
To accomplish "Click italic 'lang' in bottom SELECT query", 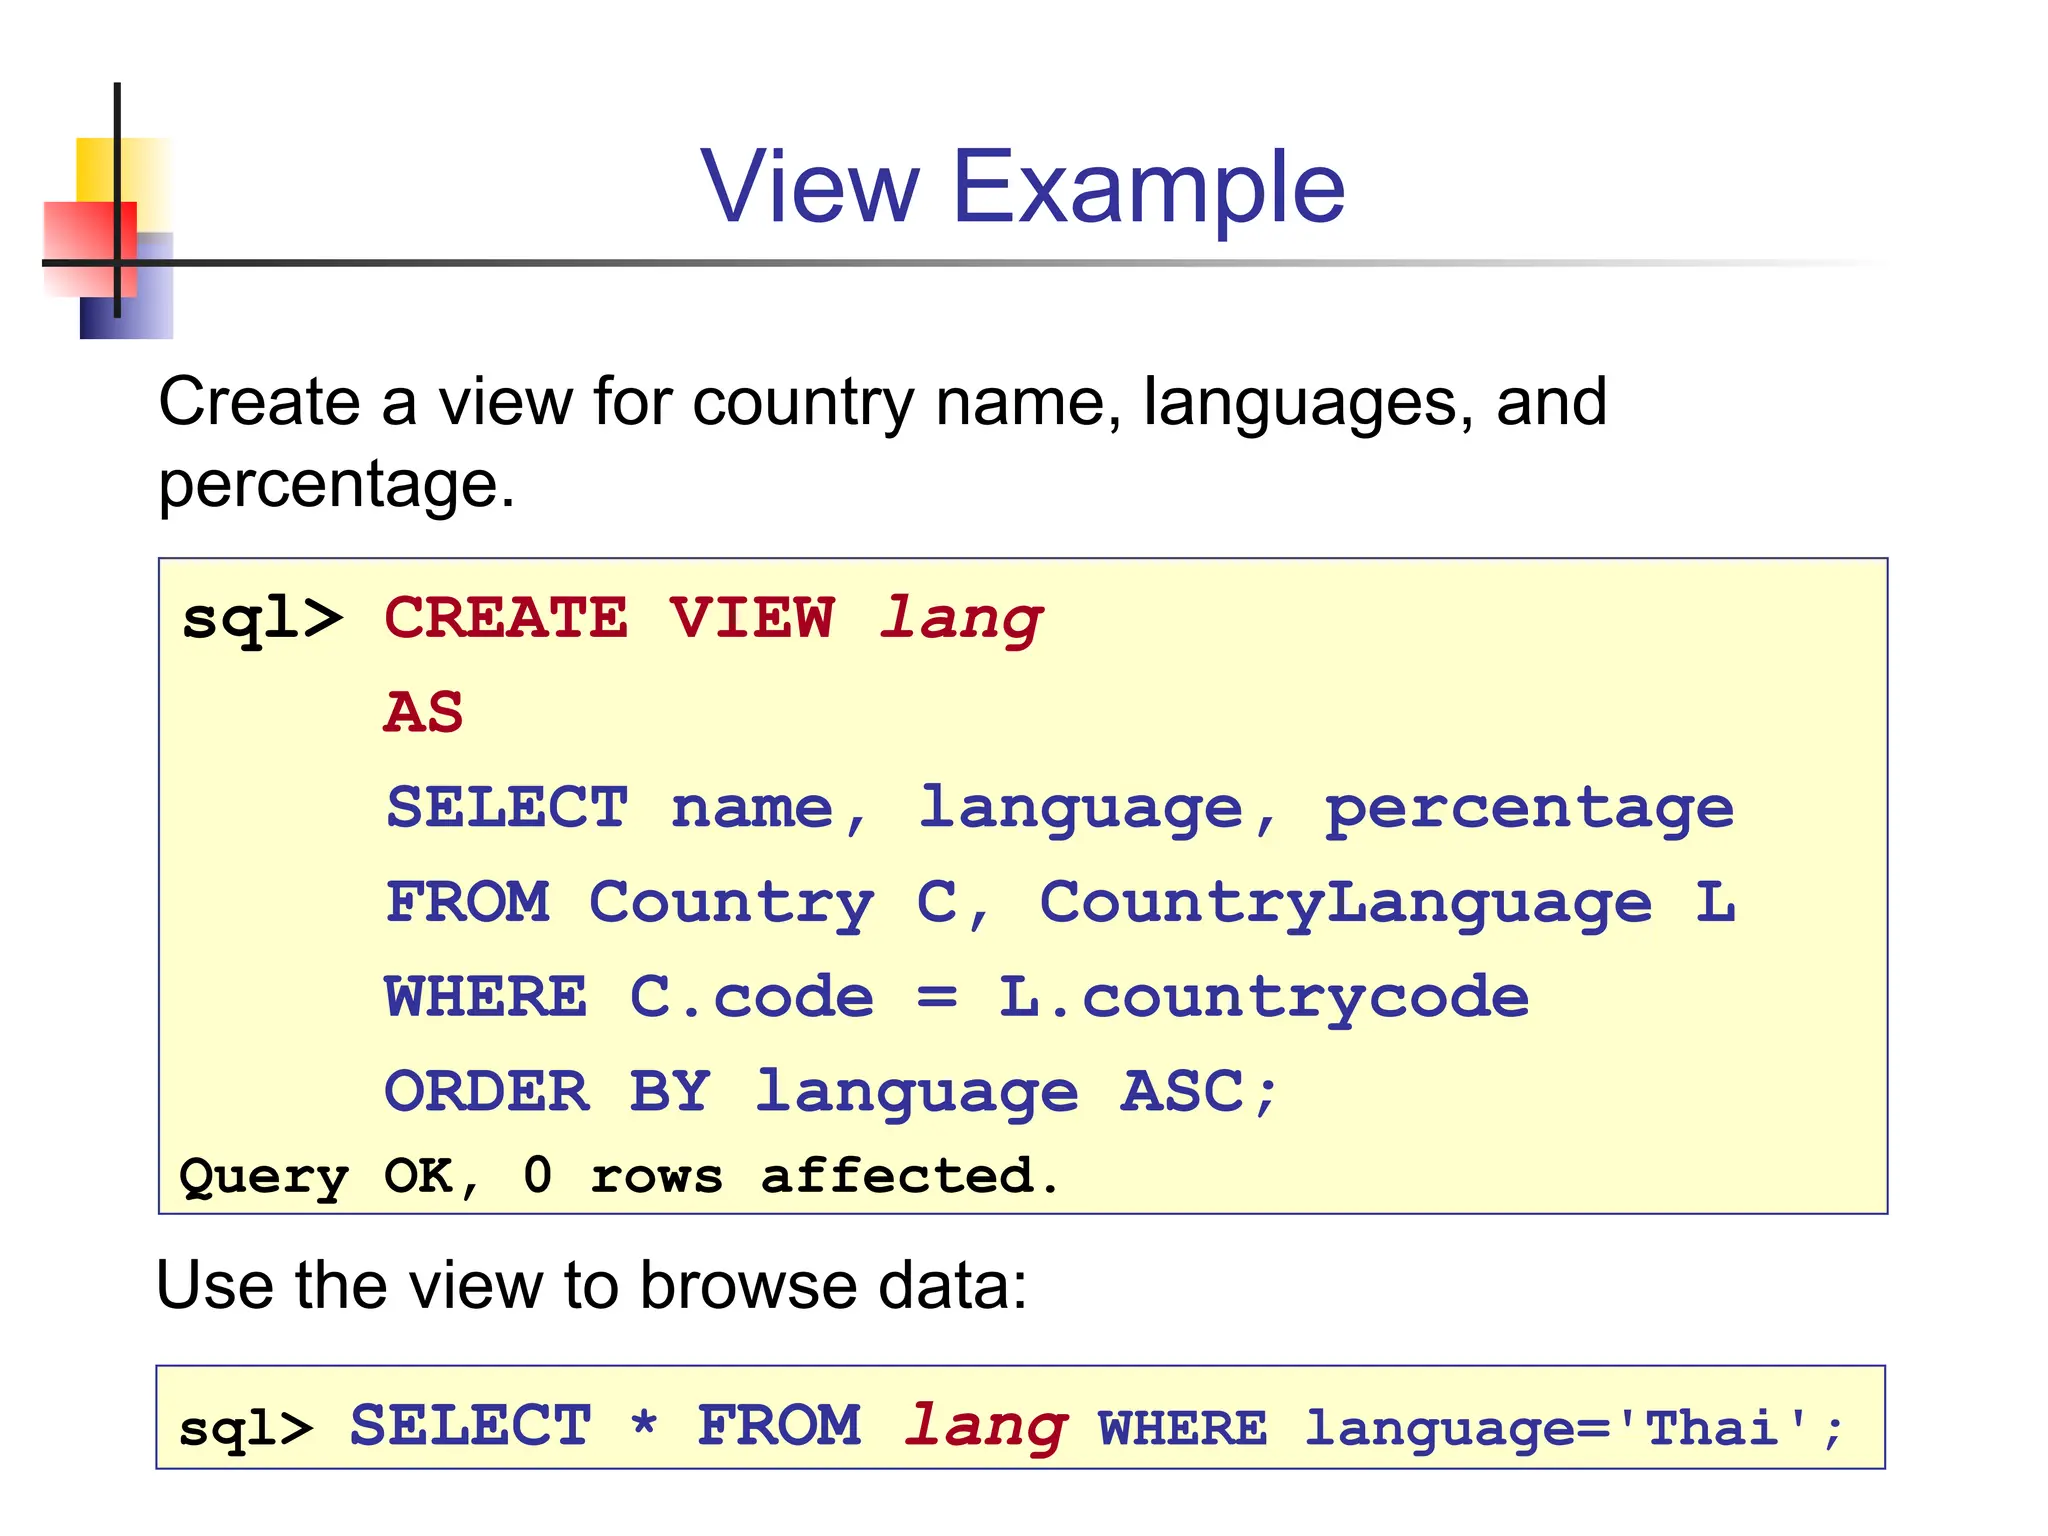I will click(x=985, y=1427).
